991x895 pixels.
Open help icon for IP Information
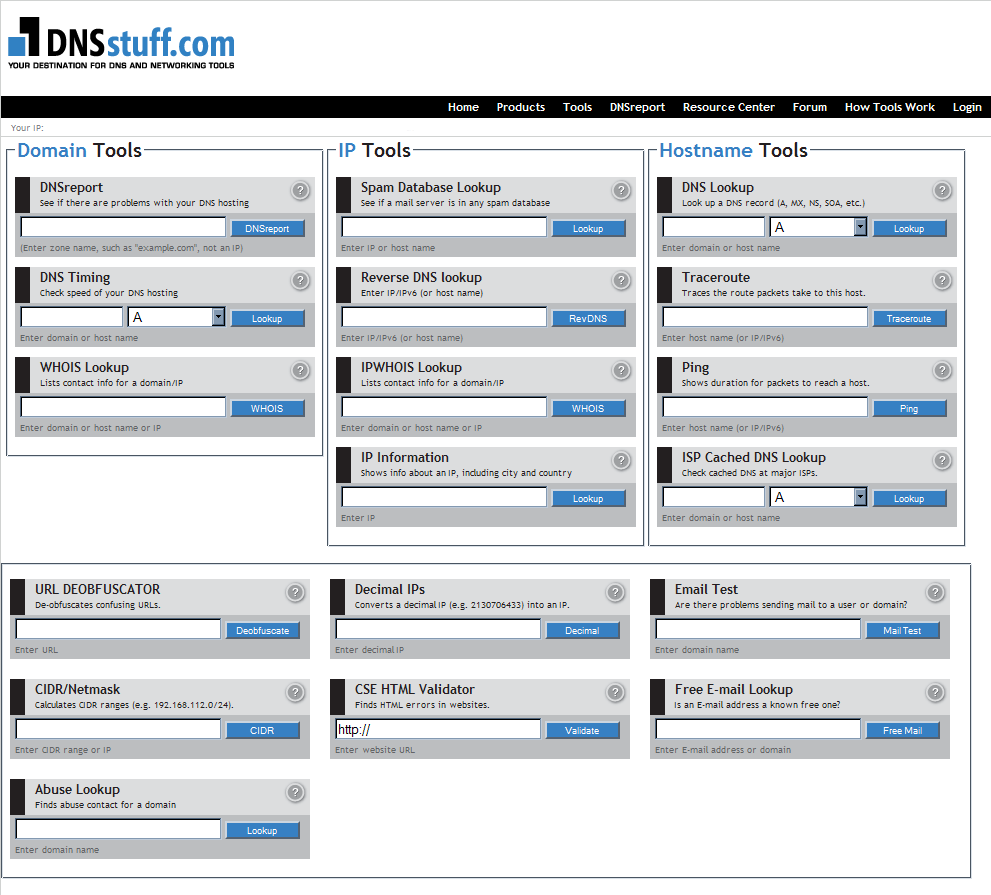tap(621, 460)
